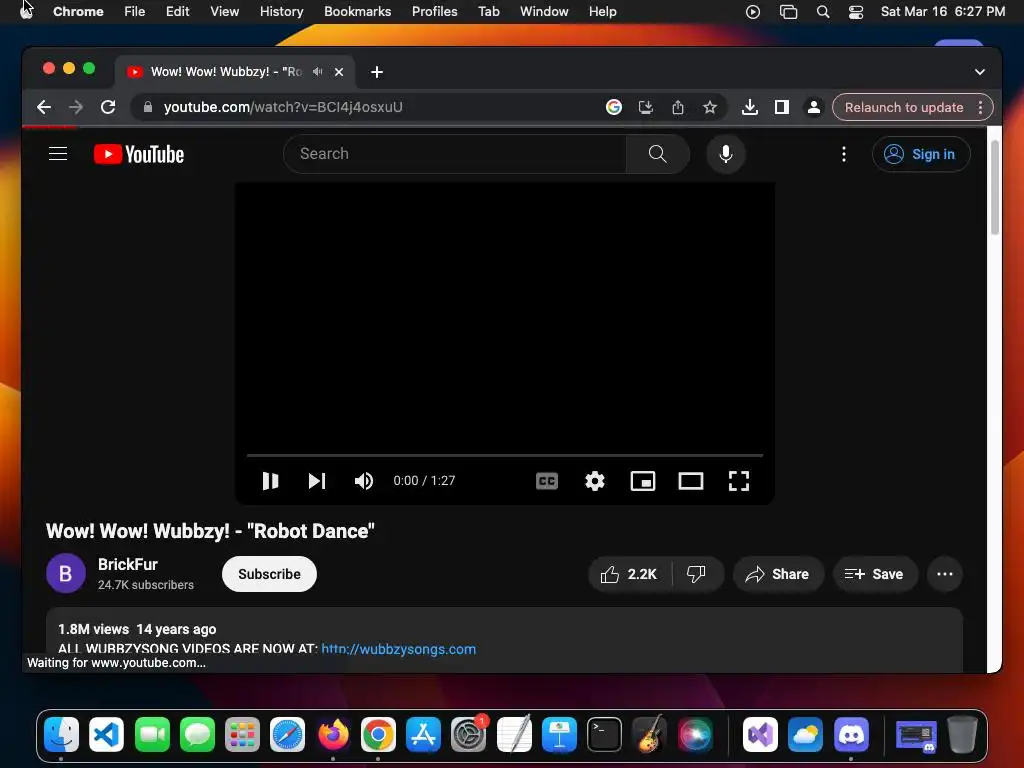The width and height of the screenshot is (1024, 768).
Task: Install app from the address bar icon
Action: click(x=646, y=107)
